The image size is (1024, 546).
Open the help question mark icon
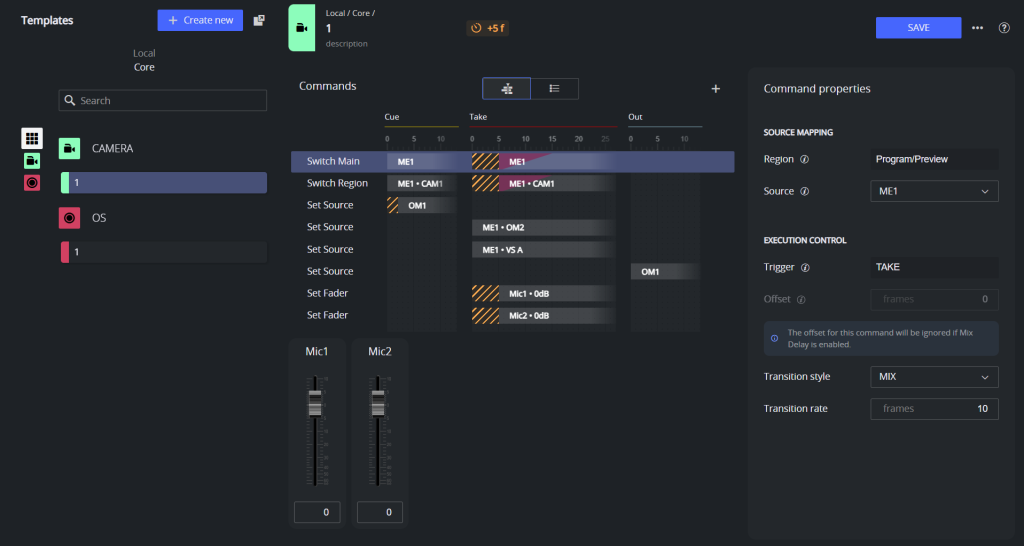click(x=1004, y=28)
